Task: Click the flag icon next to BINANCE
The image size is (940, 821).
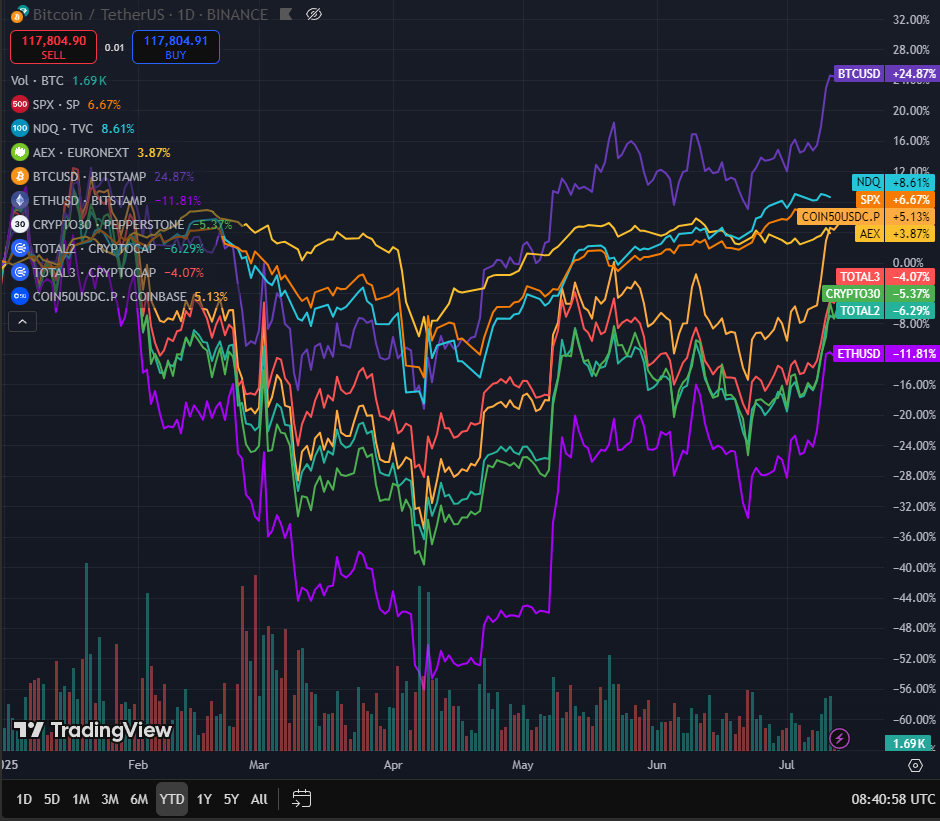Action: tap(286, 14)
